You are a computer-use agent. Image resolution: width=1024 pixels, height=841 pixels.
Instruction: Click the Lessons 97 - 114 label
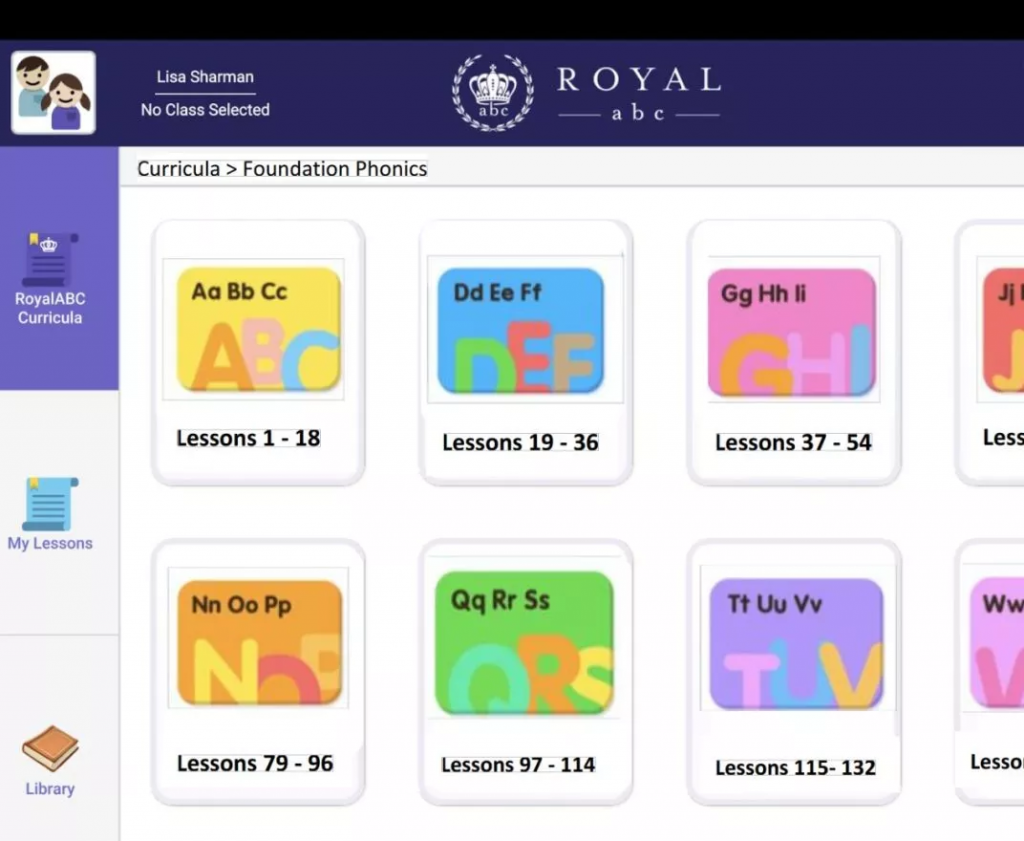point(518,765)
